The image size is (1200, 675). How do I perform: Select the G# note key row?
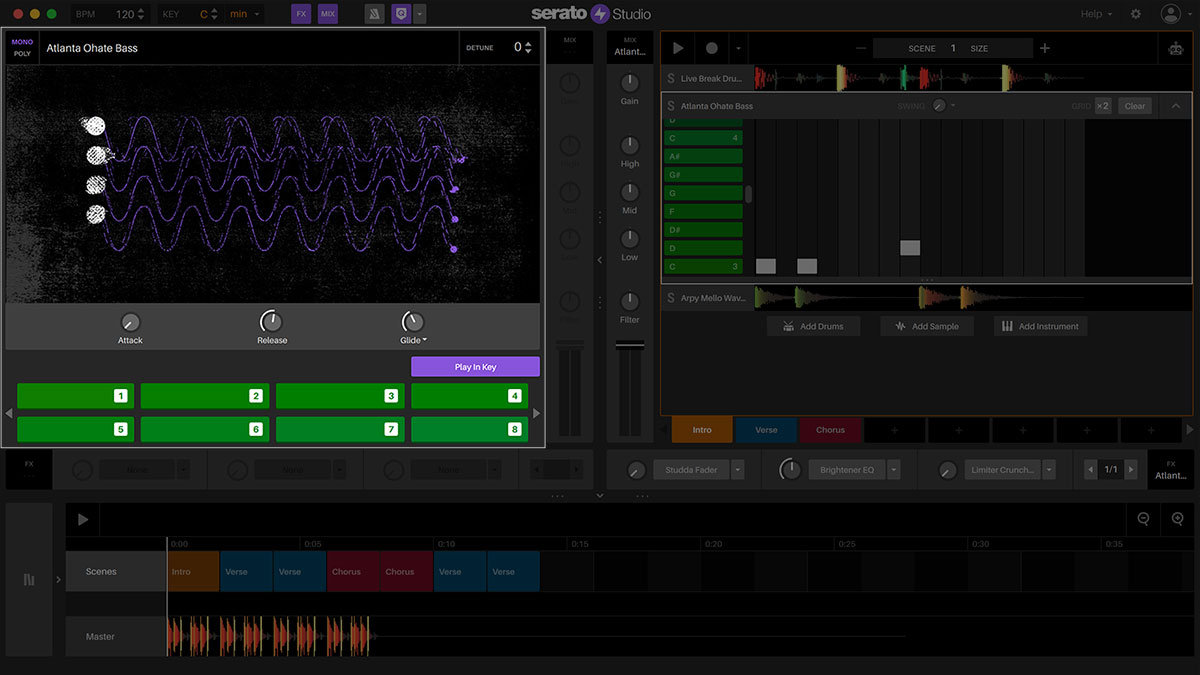coord(703,175)
